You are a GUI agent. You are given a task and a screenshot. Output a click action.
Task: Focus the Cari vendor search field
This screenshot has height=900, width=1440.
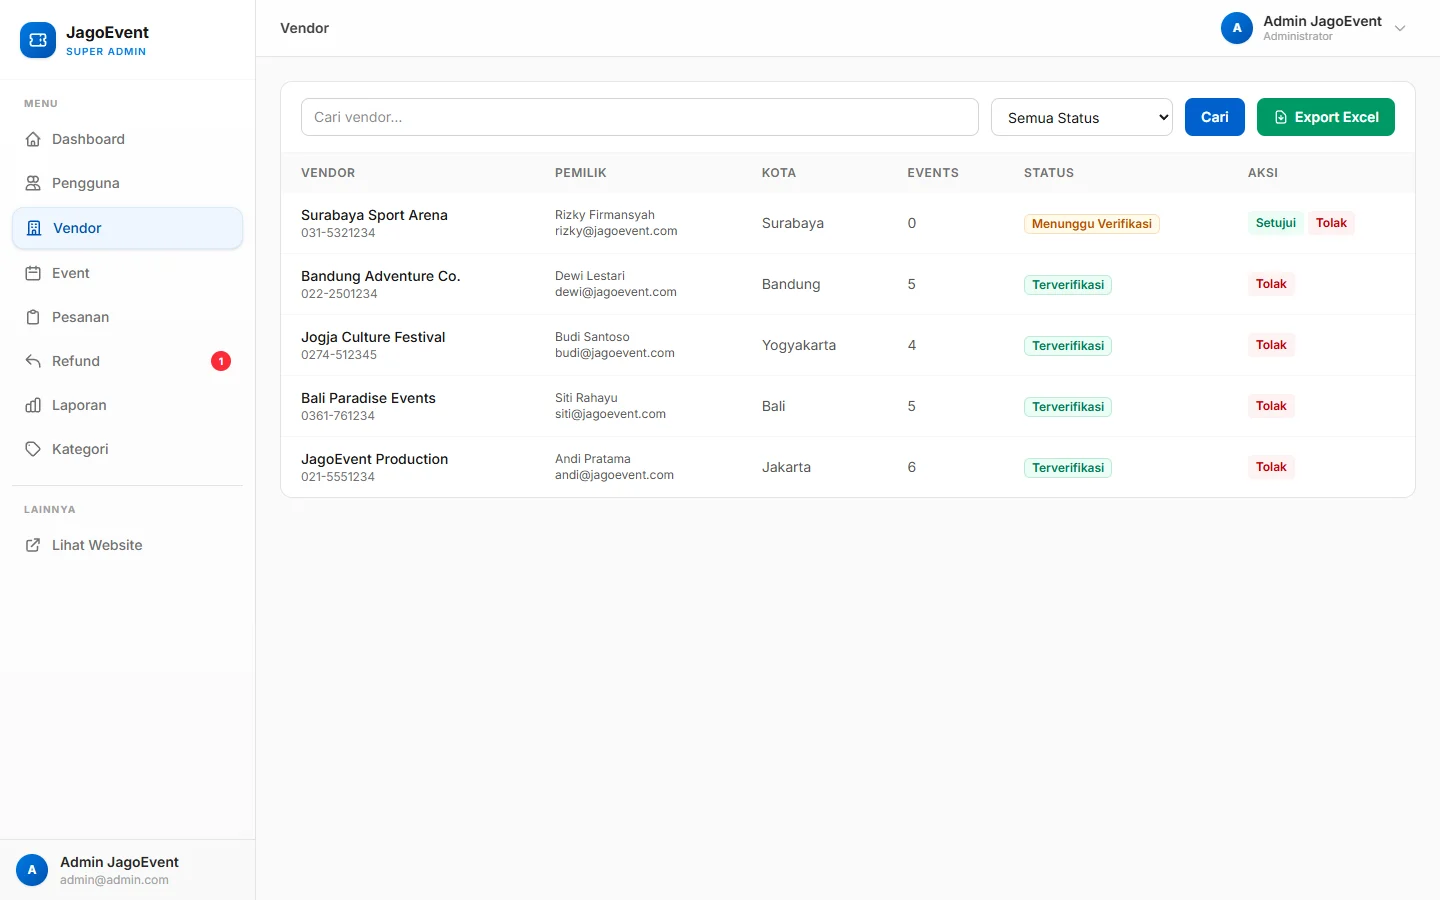pyautogui.click(x=640, y=117)
